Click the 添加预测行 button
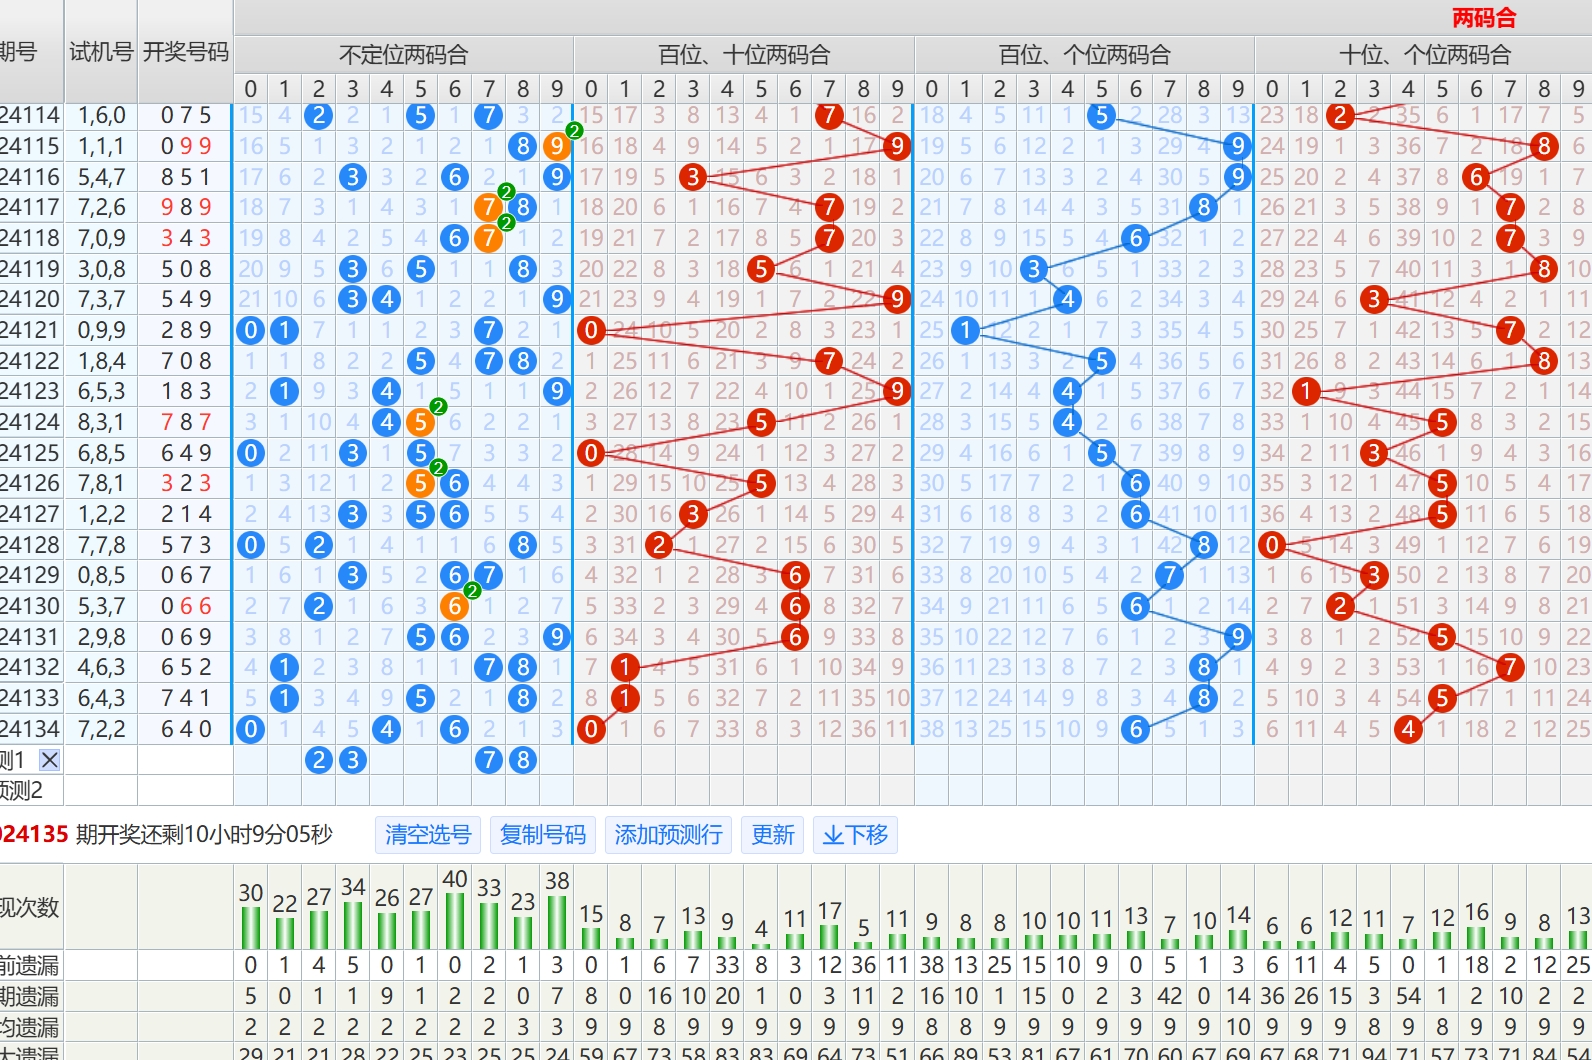1592x1060 pixels. pos(668,835)
